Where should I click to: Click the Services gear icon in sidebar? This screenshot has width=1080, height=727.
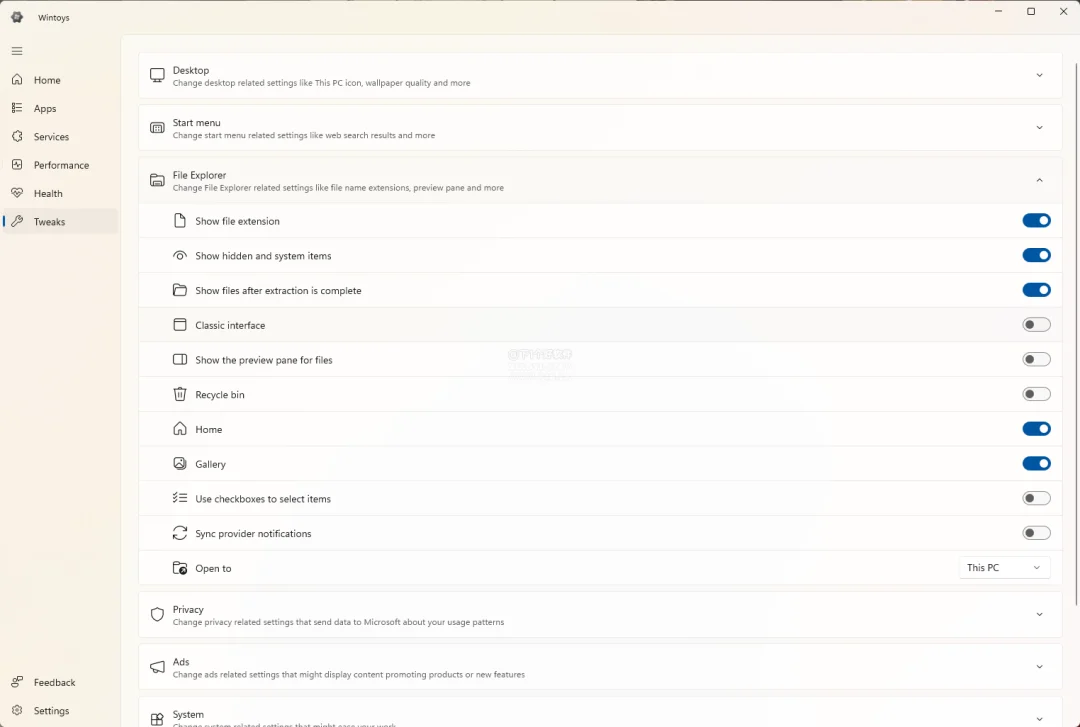17,136
